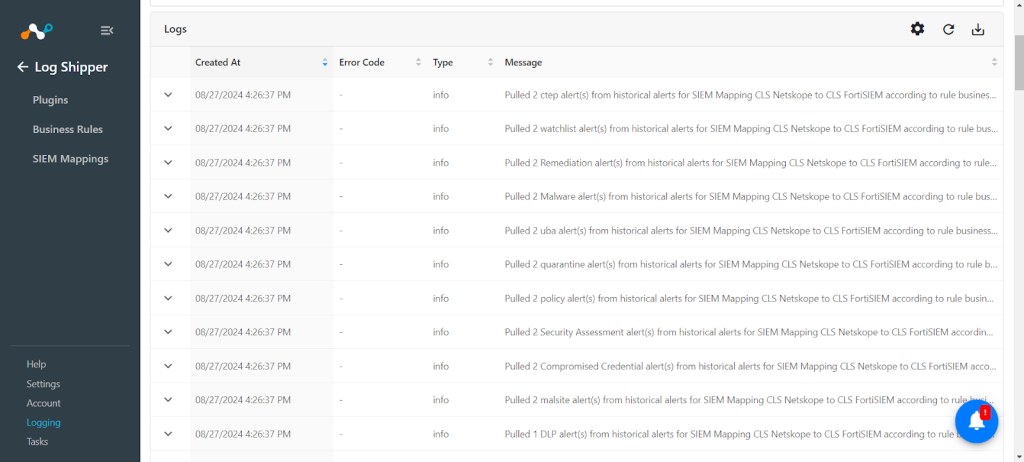The height and width of the screenshot is (462, 1024).
Task: Click the 'info' type in the DLP row
Action: pyautogui.click(x=441, y=434)
